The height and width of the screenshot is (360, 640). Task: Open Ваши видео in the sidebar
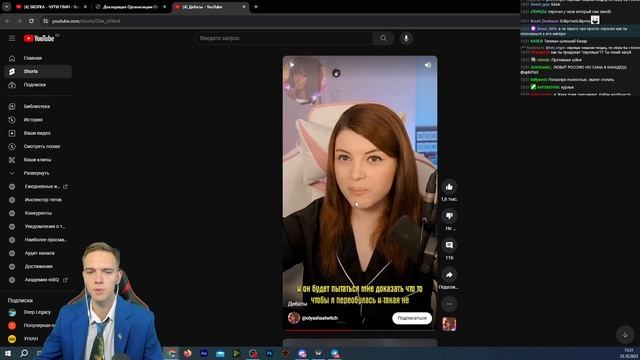38,133
